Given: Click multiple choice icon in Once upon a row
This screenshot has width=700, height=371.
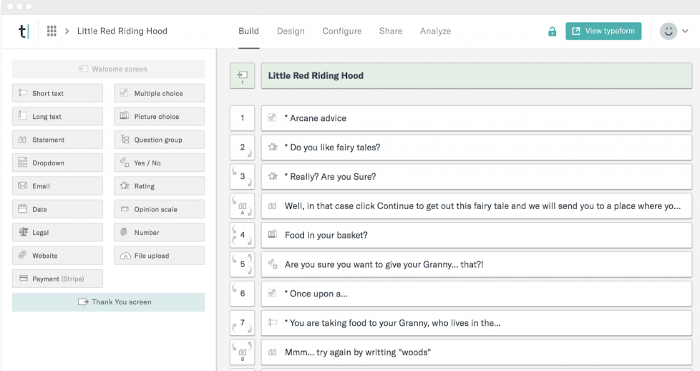Looking at the screenshot, I should coord(272,293).
